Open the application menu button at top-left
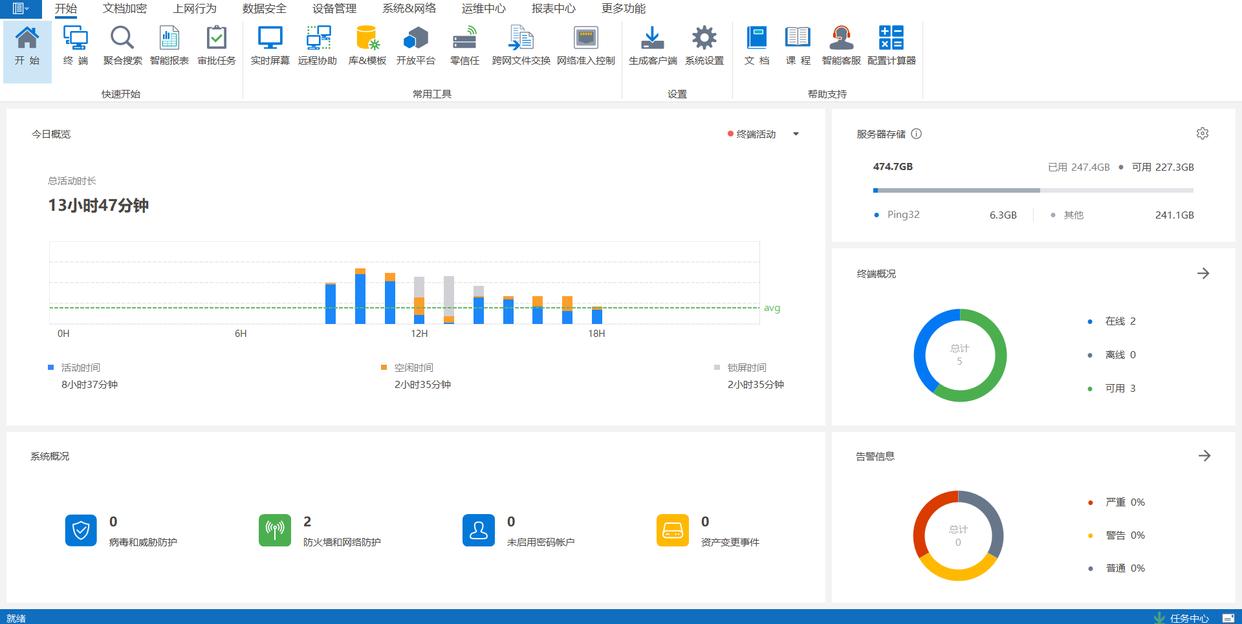 tap(20, 9)
